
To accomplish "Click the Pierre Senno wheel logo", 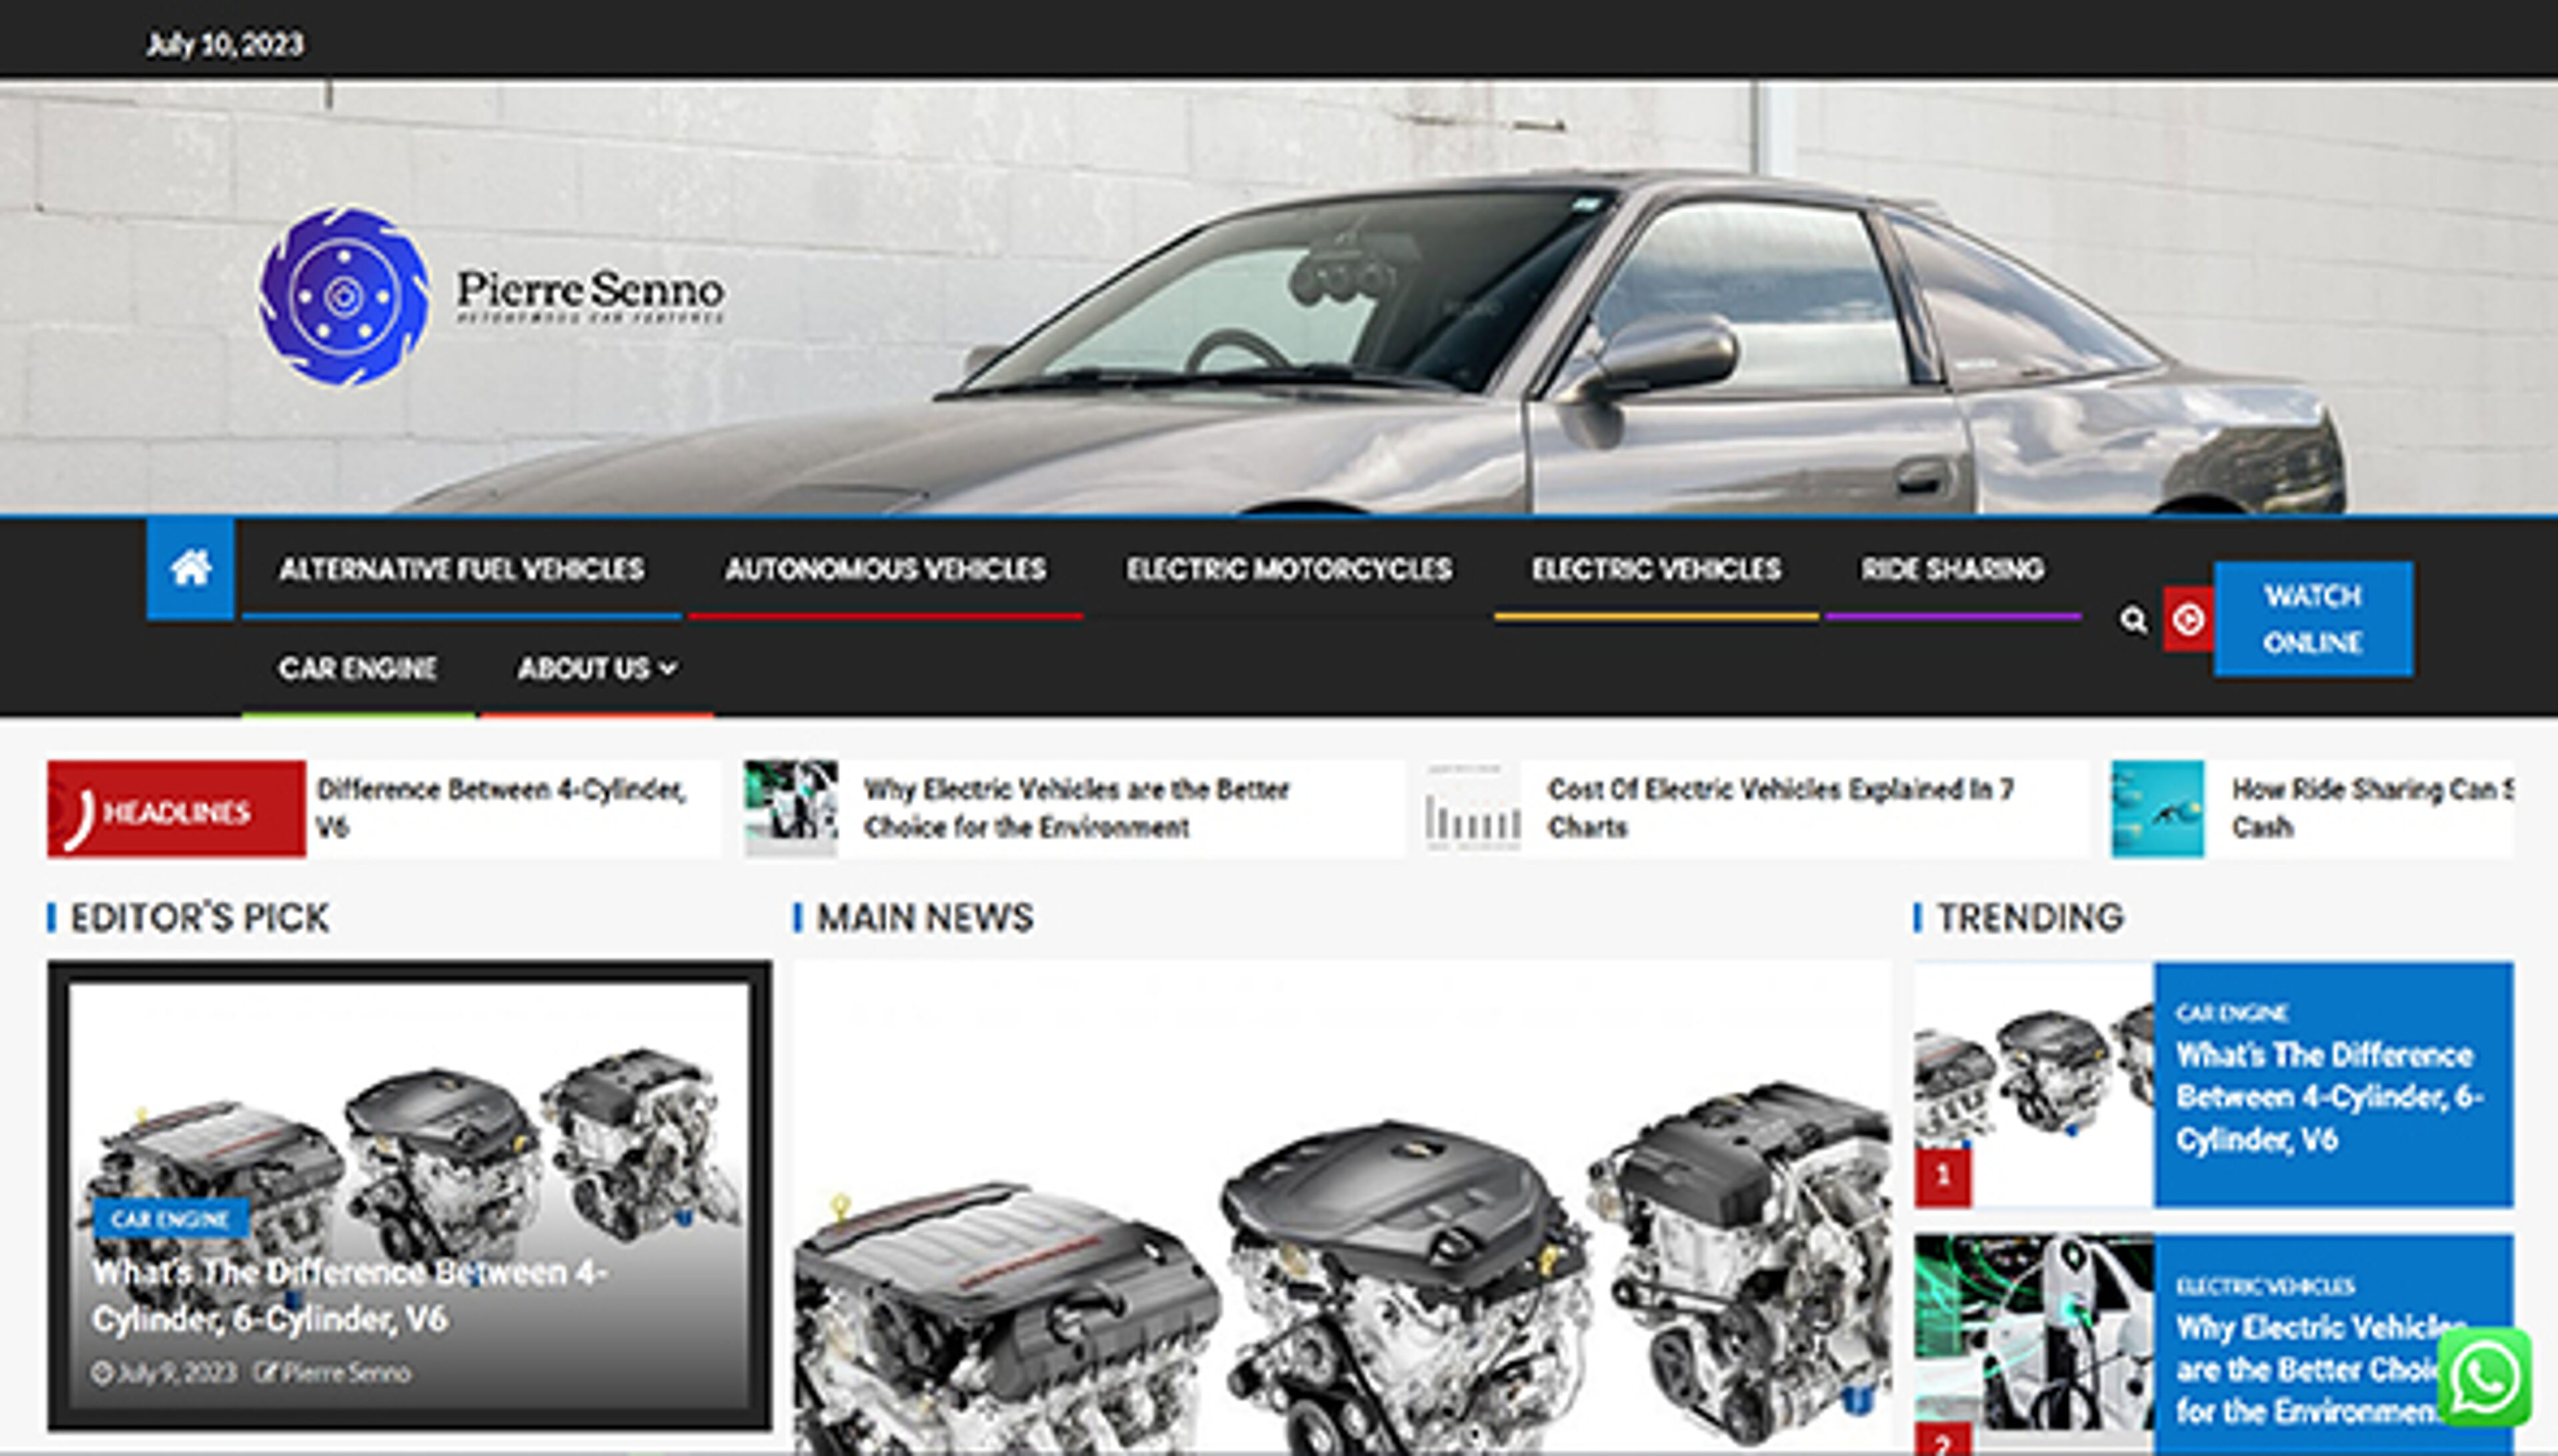I will 343,296.
